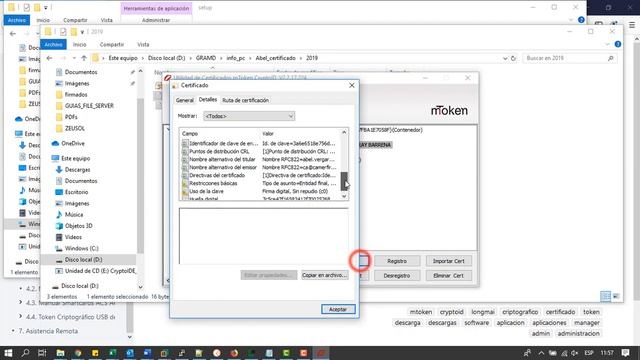Screen dimensions: 640x360
Task: Open Documentos quick access folder
Action: click(x=81, y=72)
